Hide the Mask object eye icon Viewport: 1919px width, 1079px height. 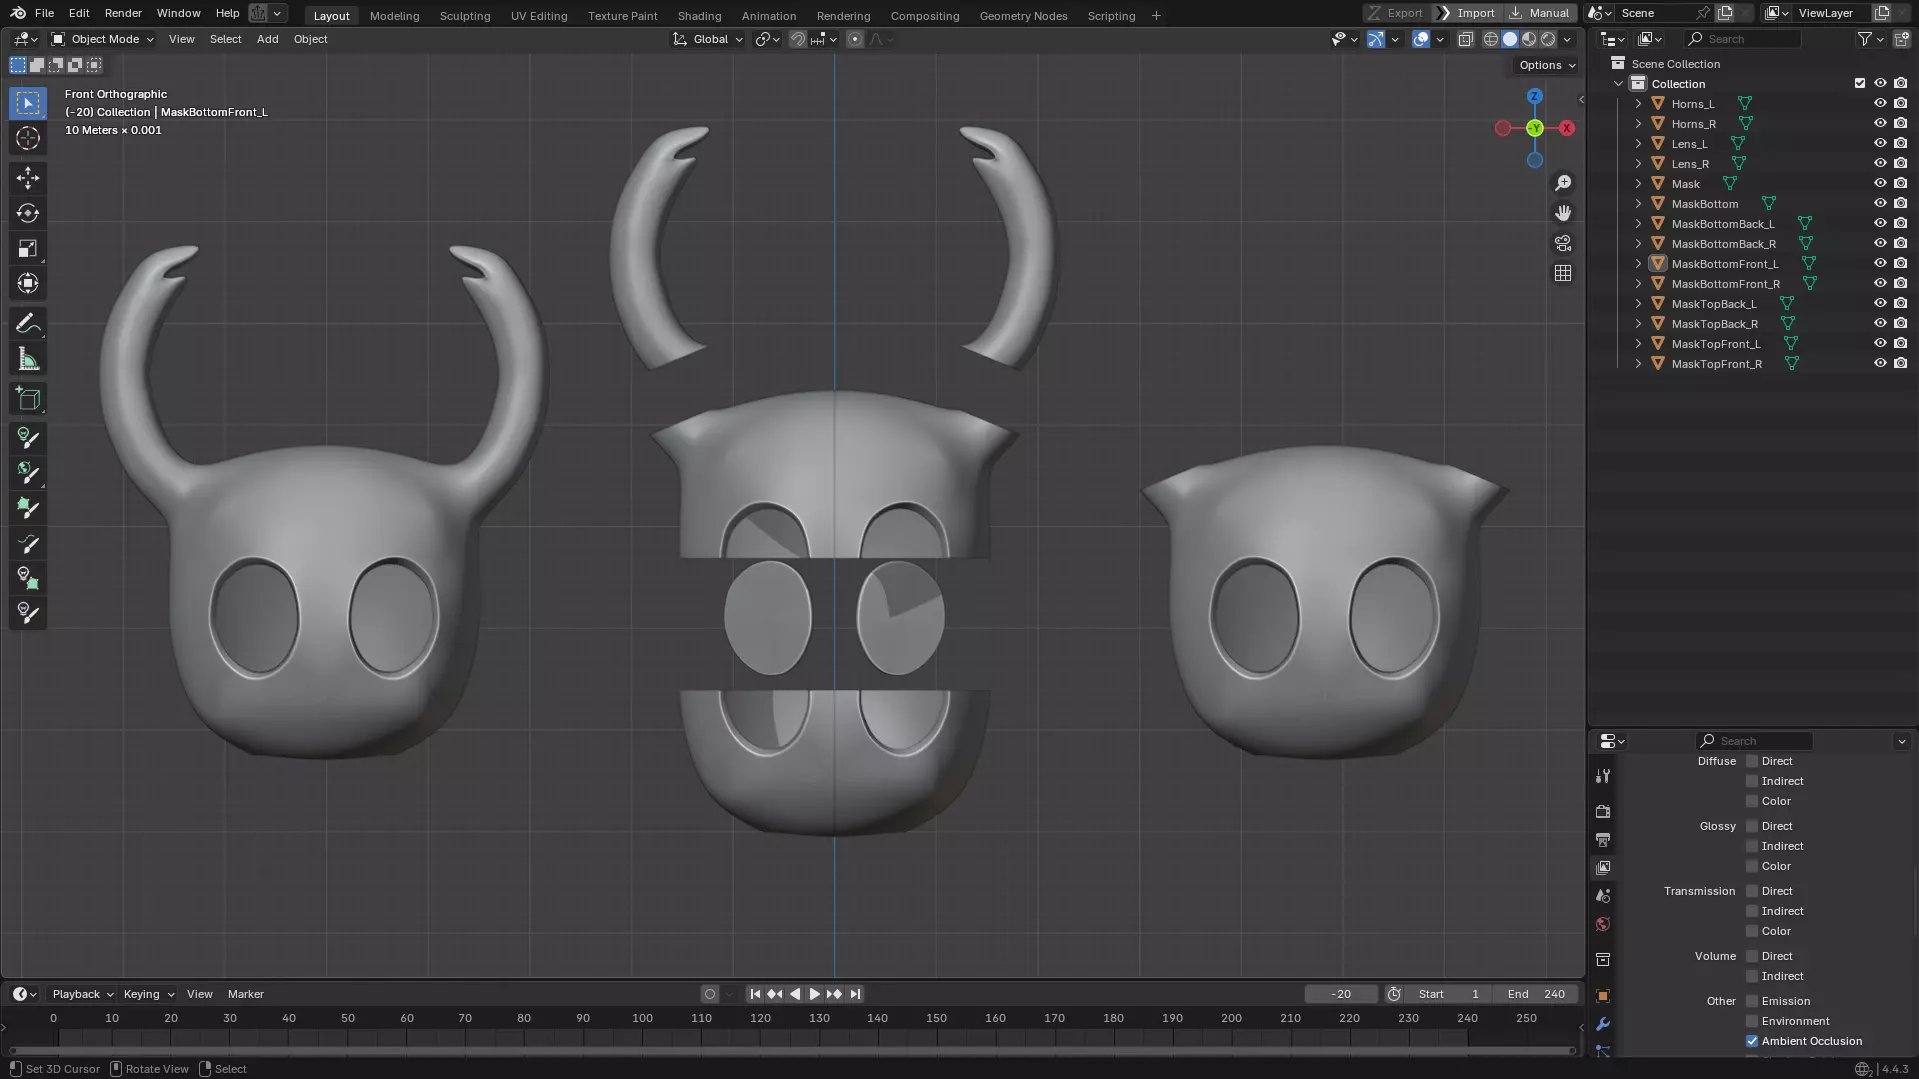[1880, 183]
